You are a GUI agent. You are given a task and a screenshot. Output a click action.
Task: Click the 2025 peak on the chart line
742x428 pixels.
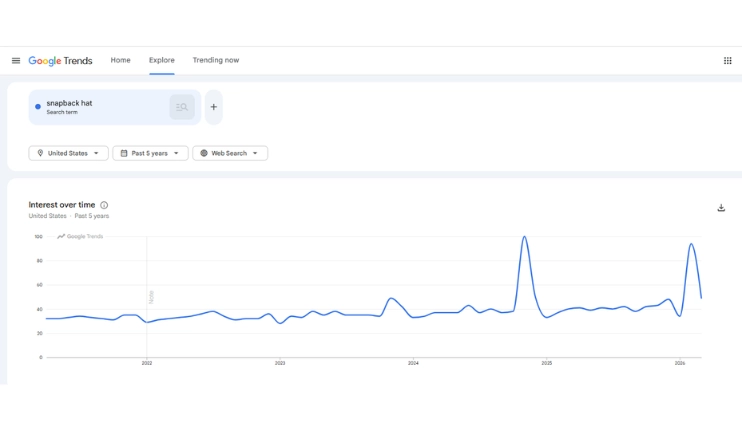click(x=524, y=237)
